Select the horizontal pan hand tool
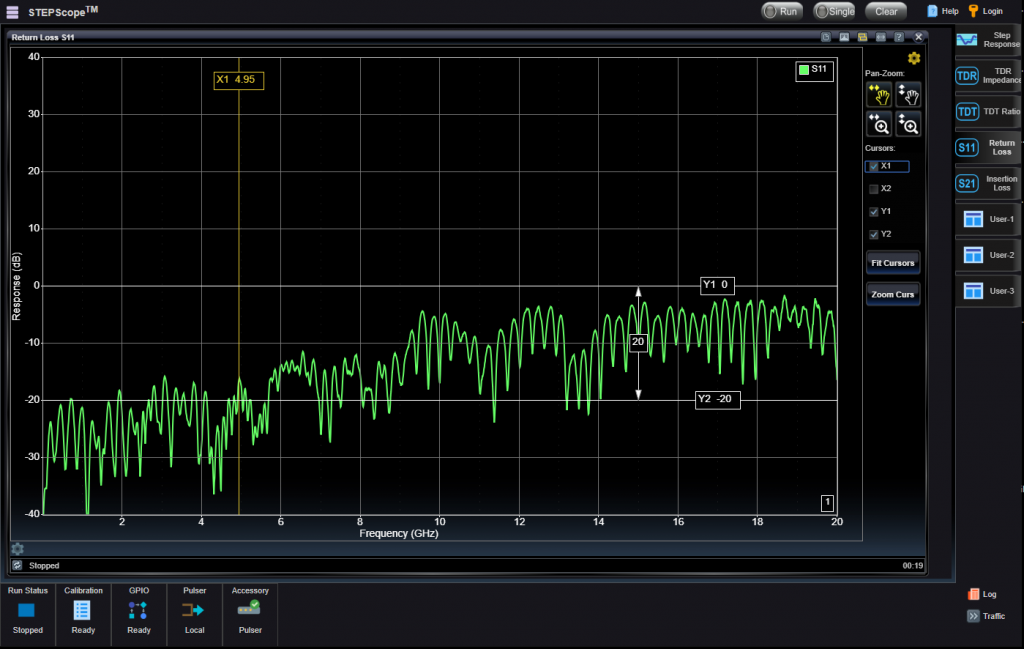1024x649 pixels. click(879, 95)
